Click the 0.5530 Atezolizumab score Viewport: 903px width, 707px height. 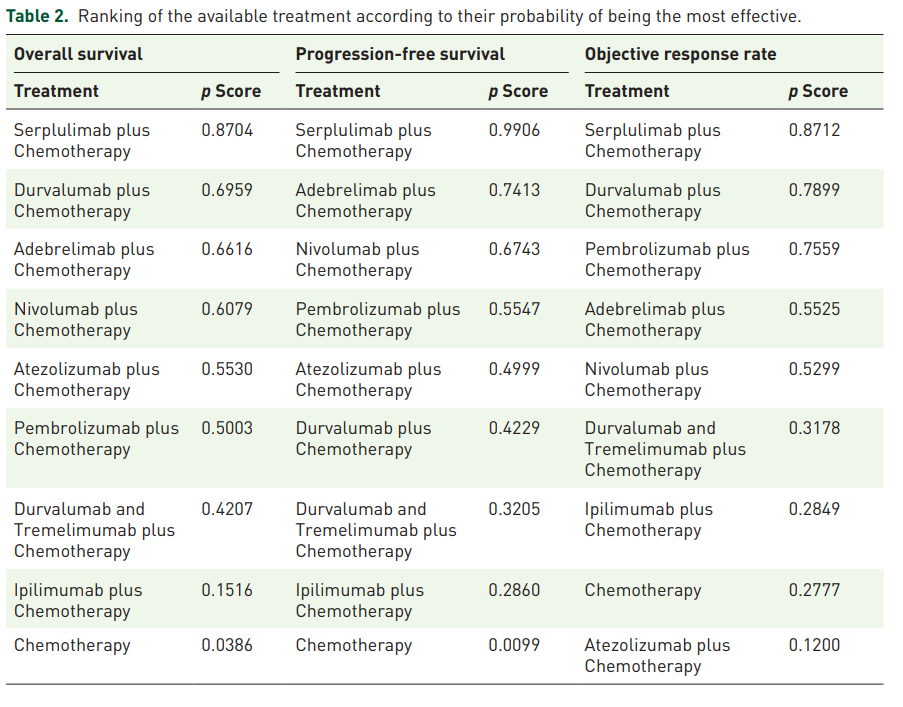pyautogui.click(x=227, y=369)
